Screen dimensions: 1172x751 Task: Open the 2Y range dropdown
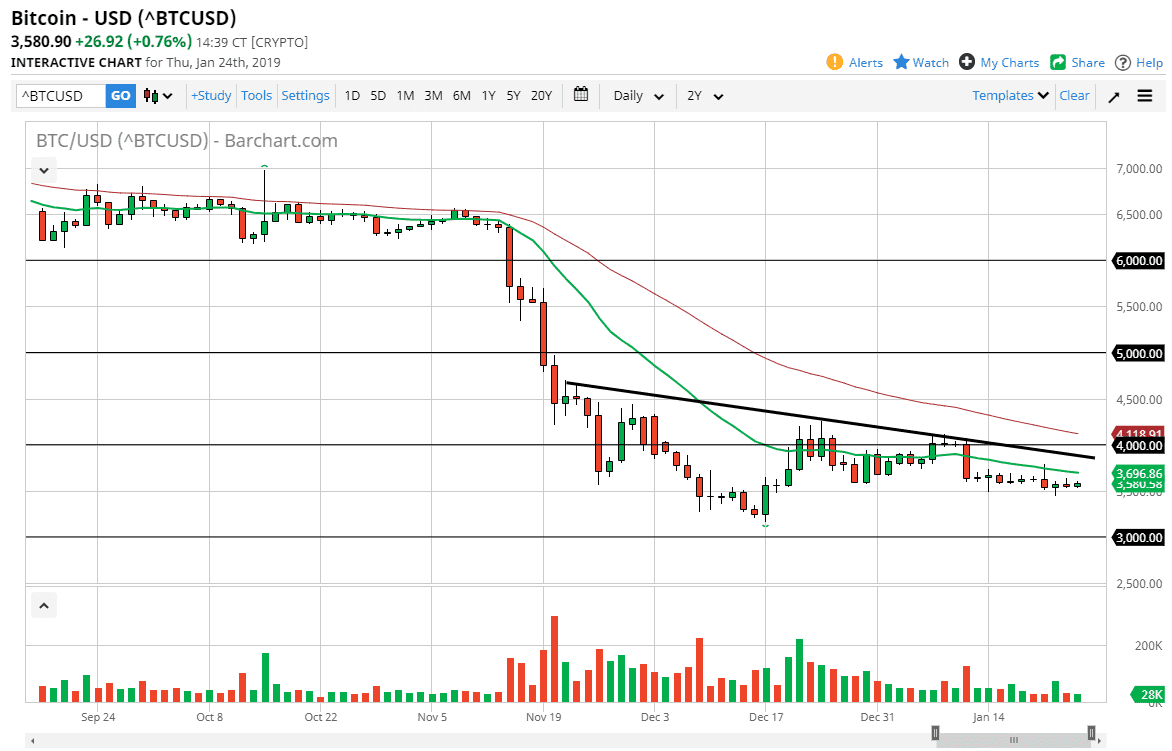pyautogui.click(x=703, y=95)
